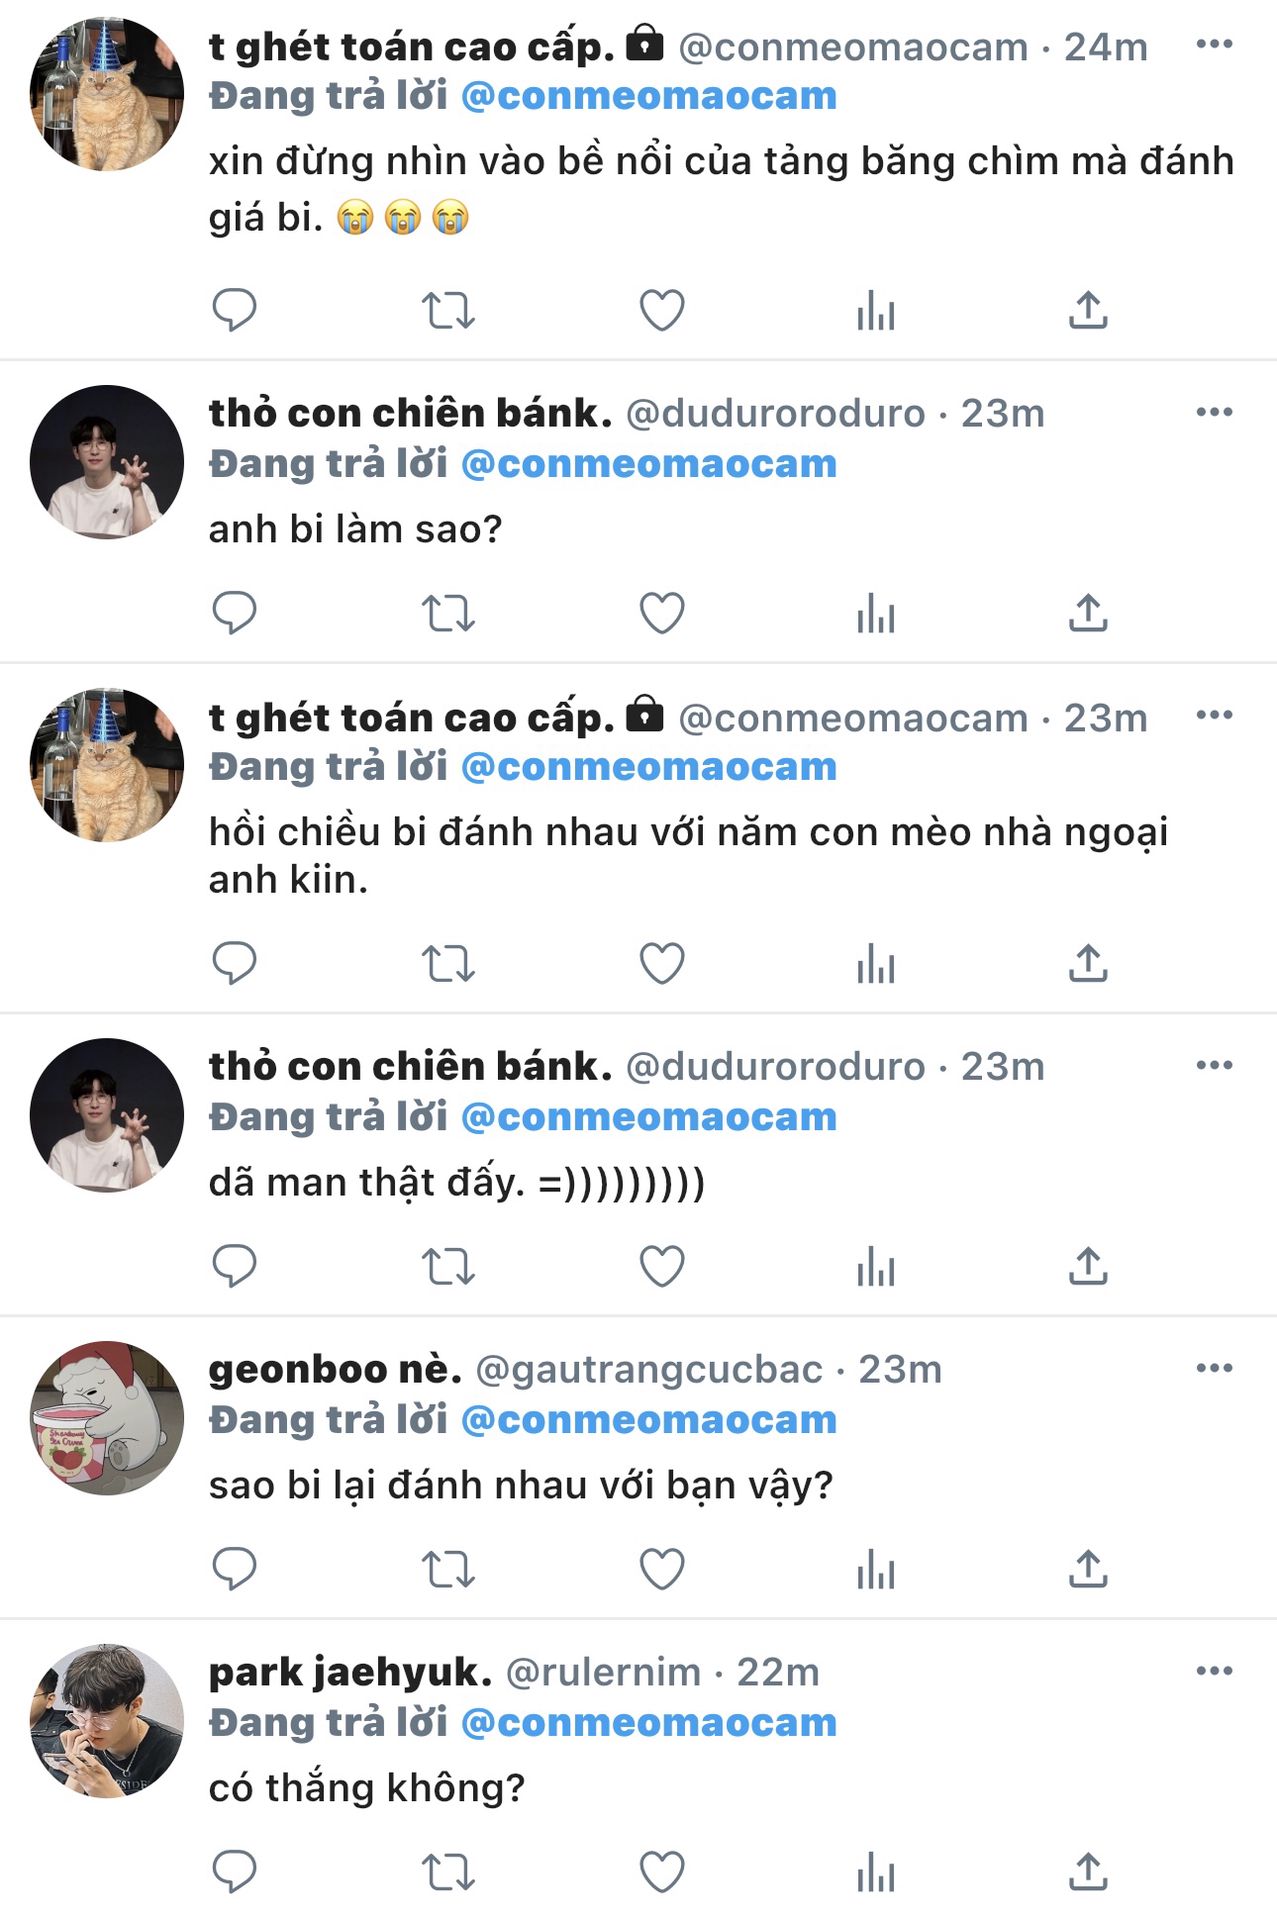Retweet the "hồi chiều bi đánh nhau" tweet
Screen dimensions: 1277x1920
448,964
